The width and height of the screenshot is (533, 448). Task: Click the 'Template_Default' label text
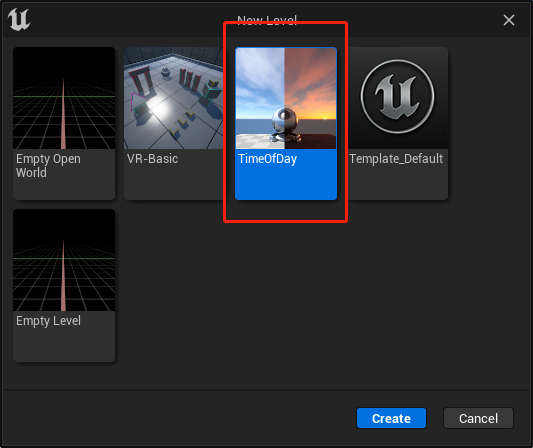(x=396, y=159)
